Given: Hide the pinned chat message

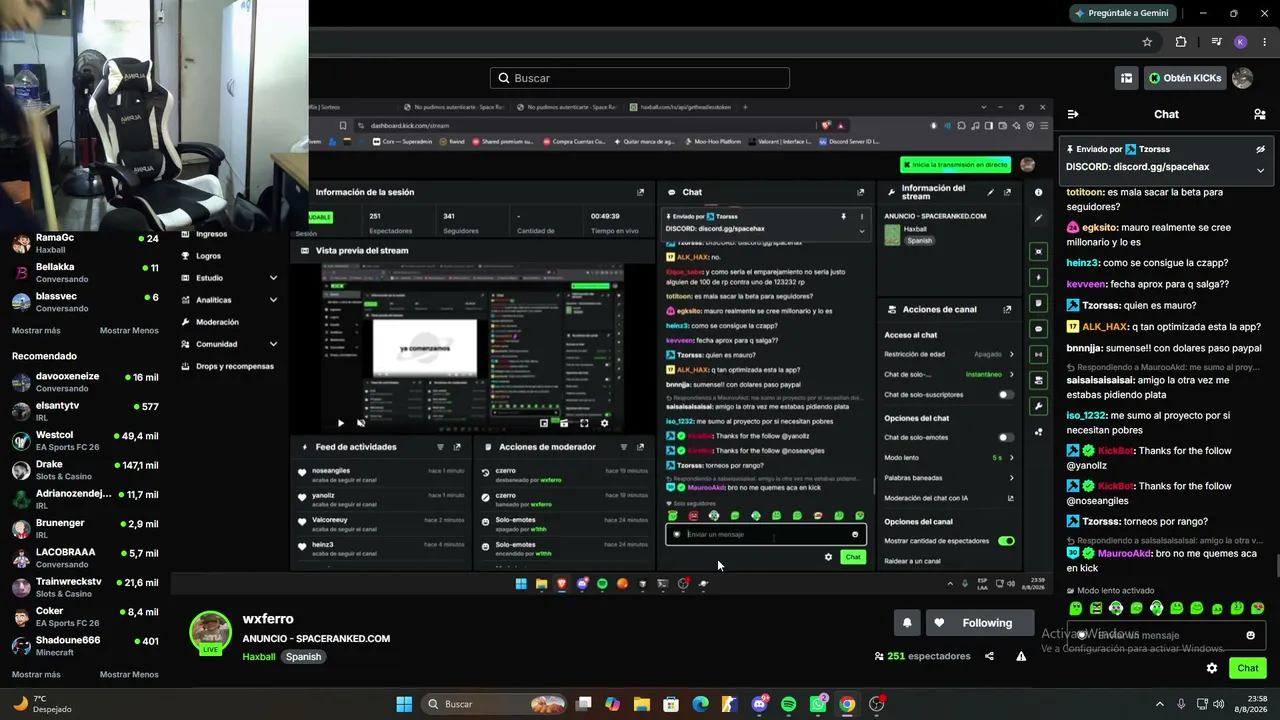Looking at the screenshot, I should tap(1261, 149).
